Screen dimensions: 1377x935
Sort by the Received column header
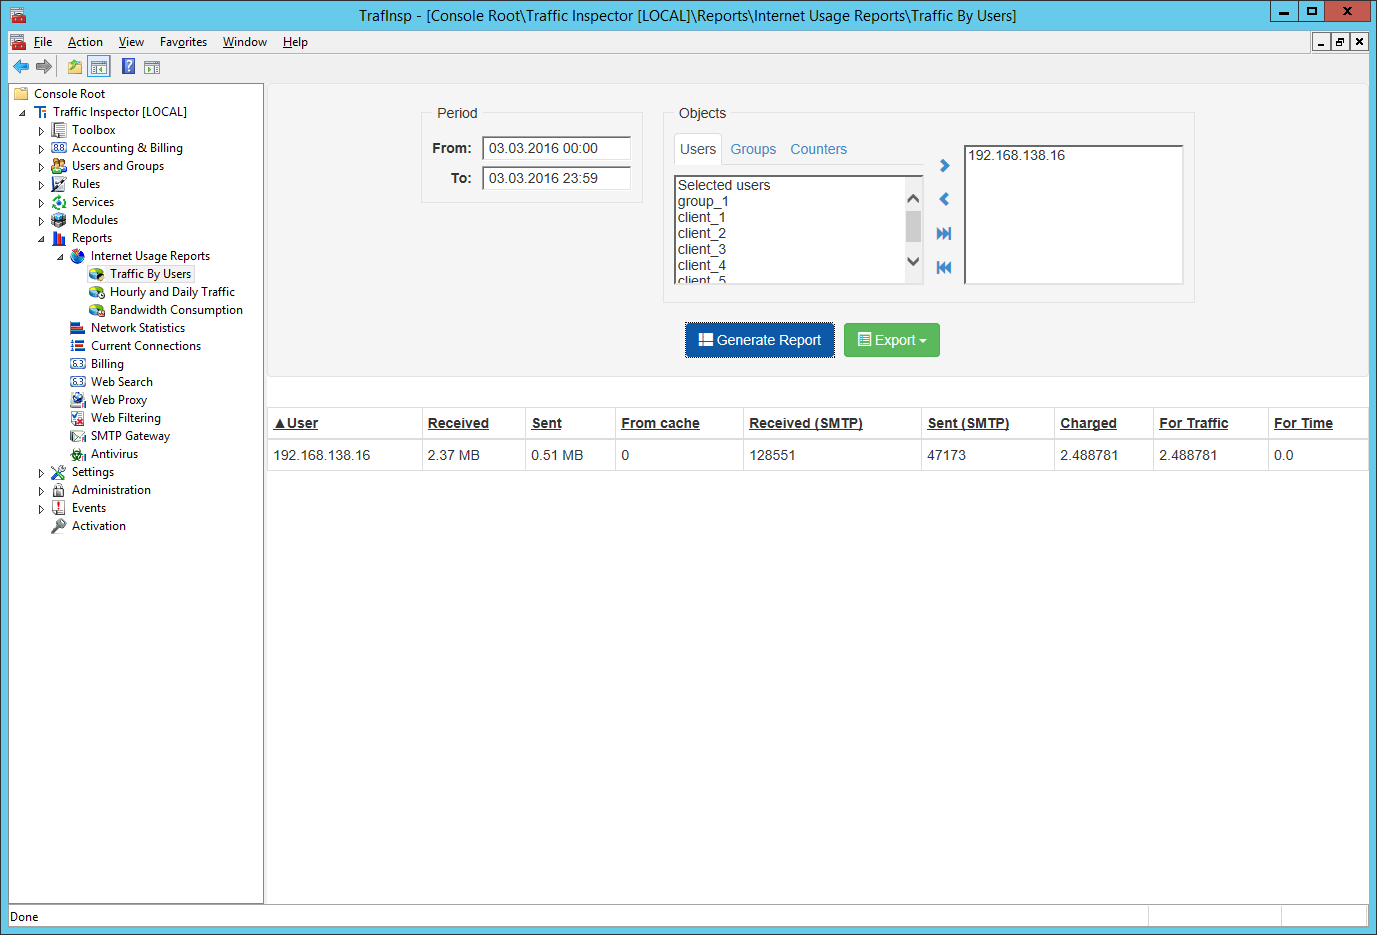[458, 424]
